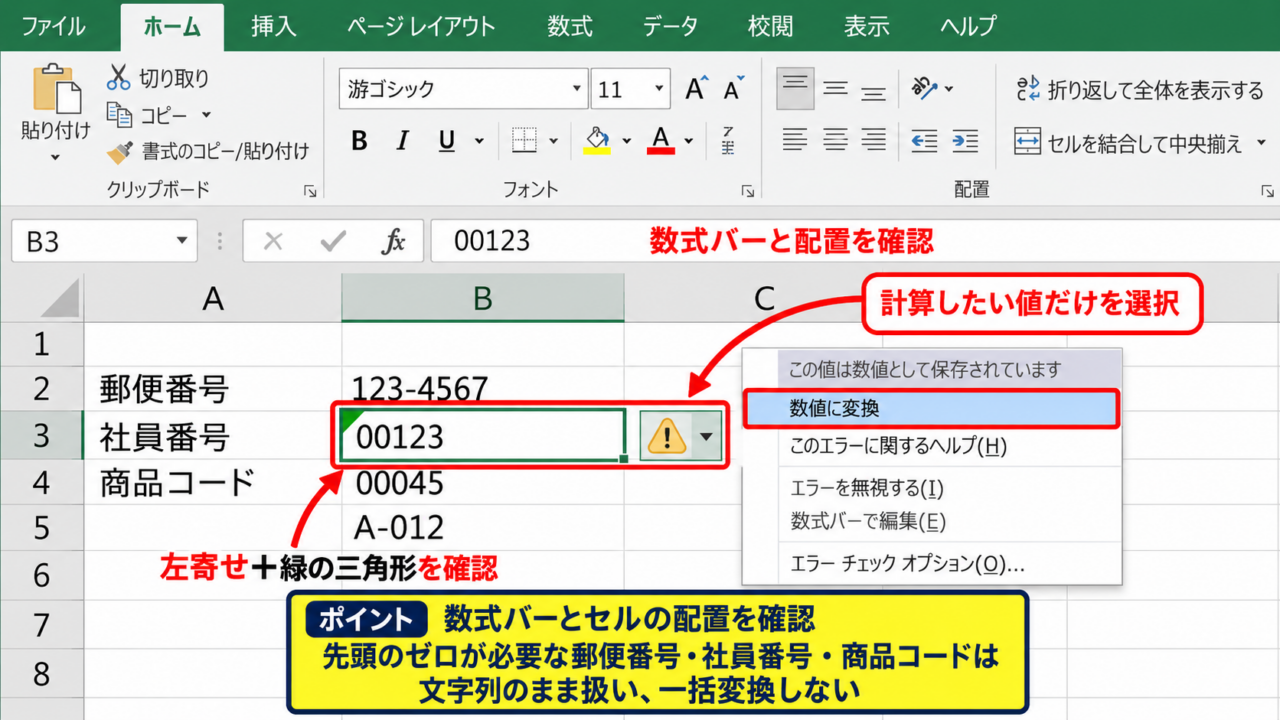Viewport: 1280px width, 720px height.
Task: Open the font name 游ゴシック dropdown
Action: pyautogui.click(x=577, y=89)
